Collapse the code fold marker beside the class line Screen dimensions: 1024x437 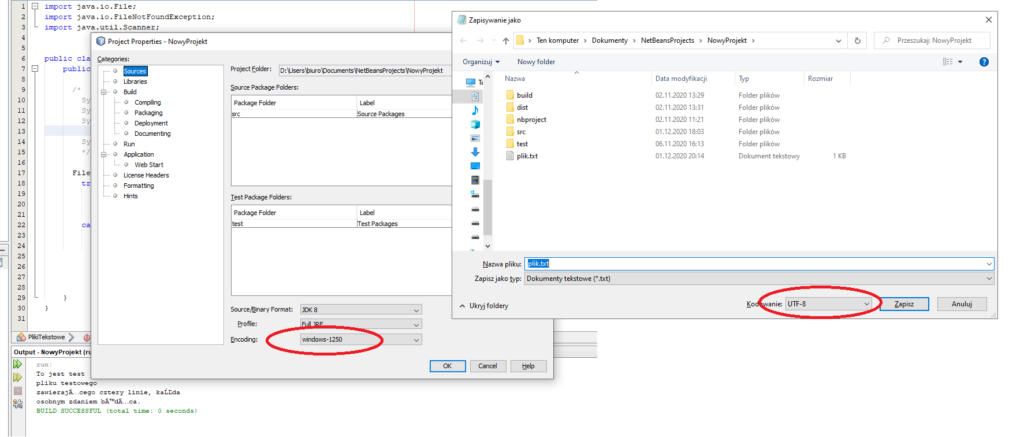36,69
